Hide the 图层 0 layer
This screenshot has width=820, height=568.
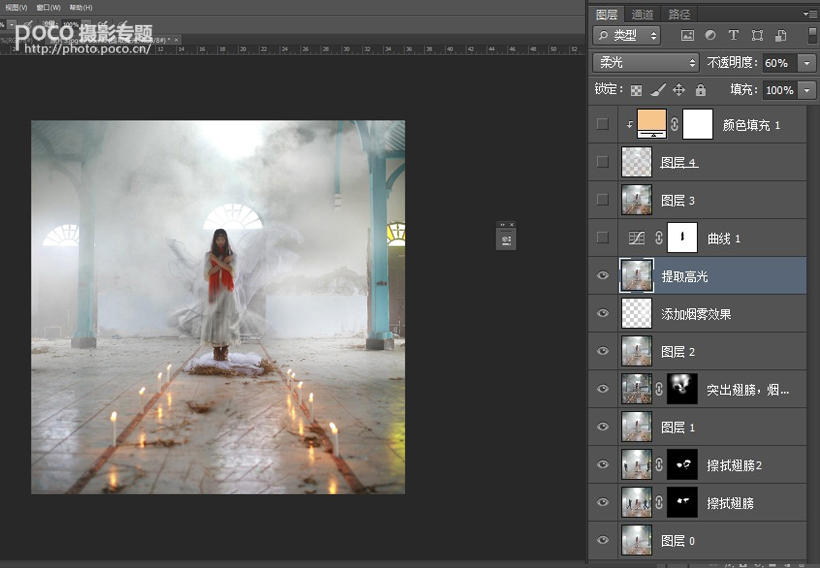[x=602, y=540]
